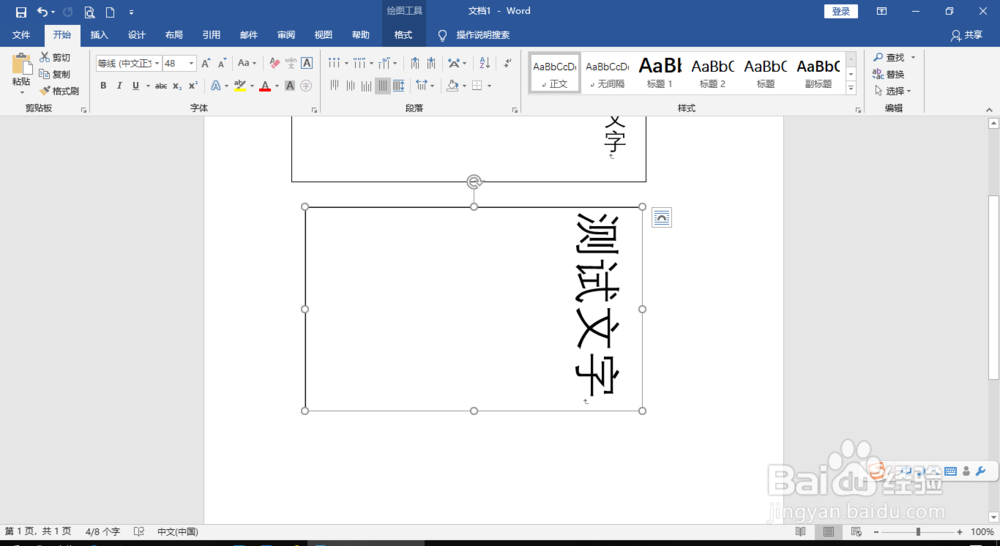Toggle strikethrough (abc) formatting
The image size is (1000, 546).
161,85
